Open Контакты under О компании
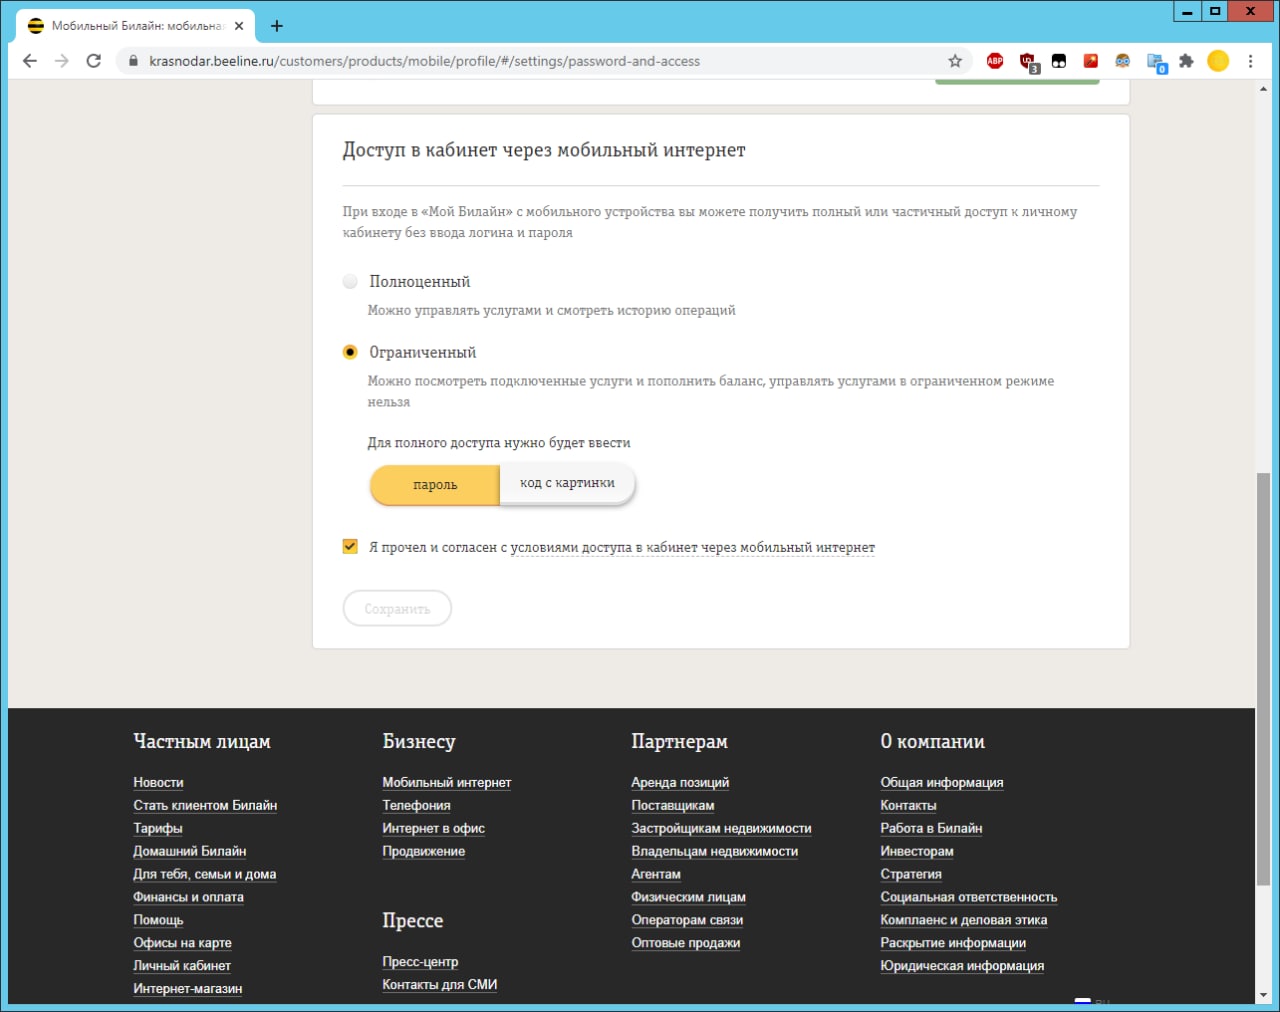The image size is (1280, 1012). (908, 805)
